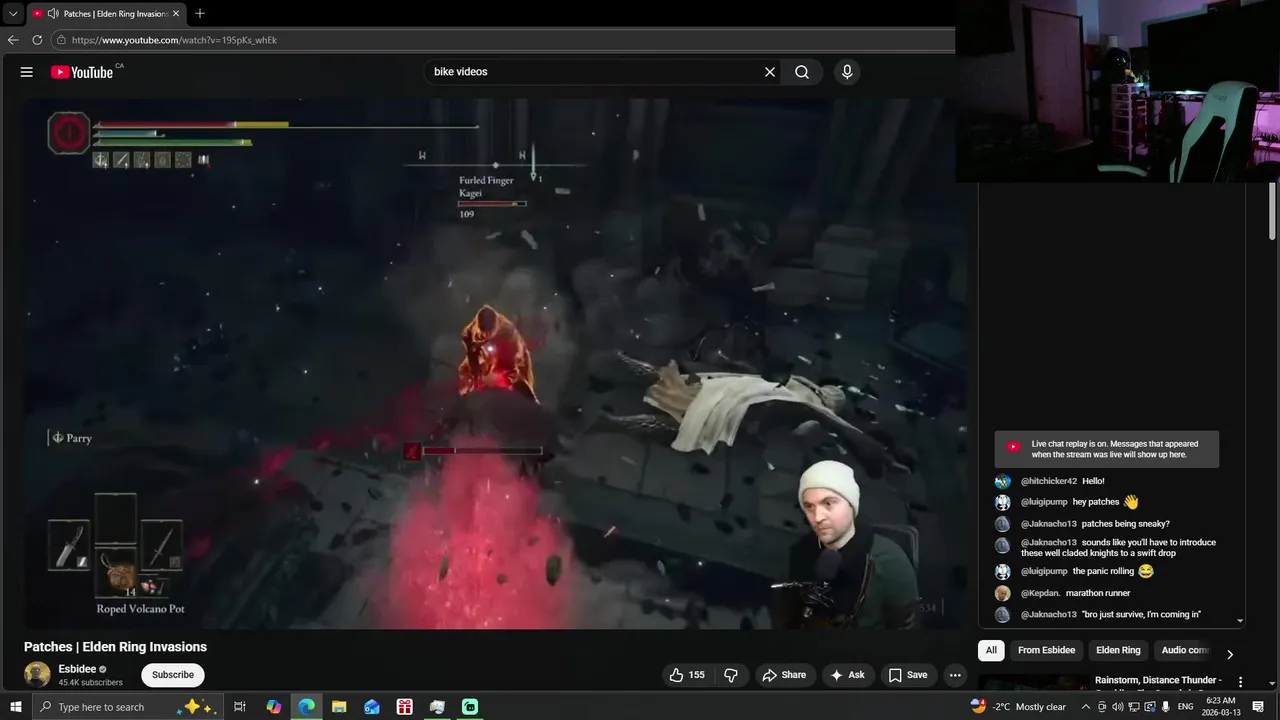Click the browser address bar URL
Image resolution: width=1280 pixels, height=720 pixels.
pos(174,40)
